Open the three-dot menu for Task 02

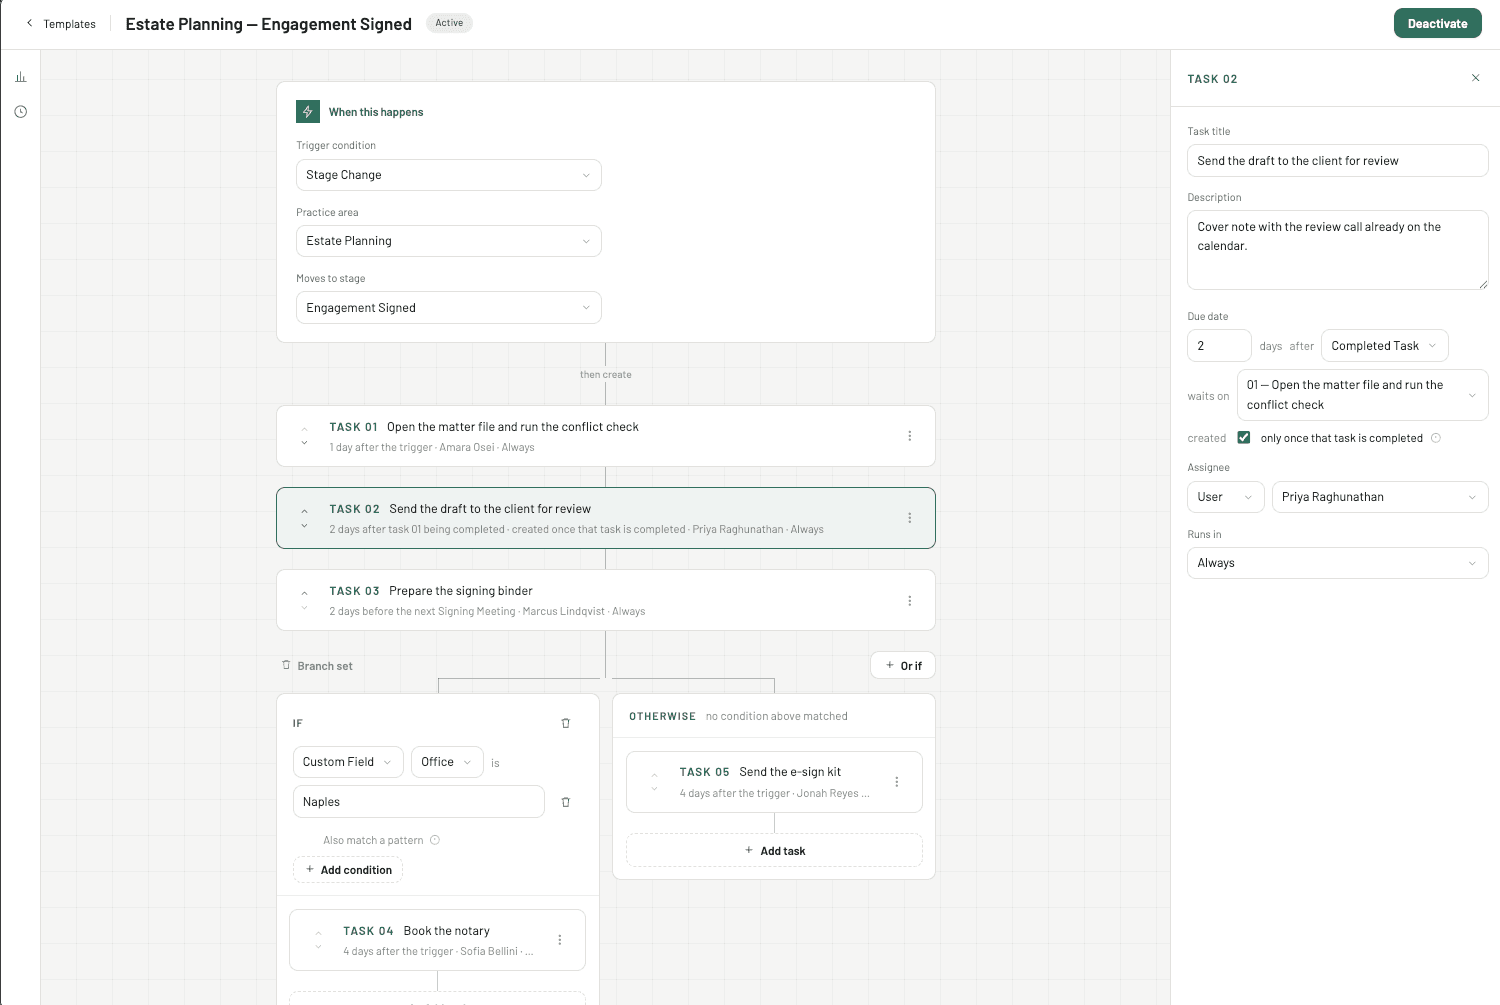(909, 518)
